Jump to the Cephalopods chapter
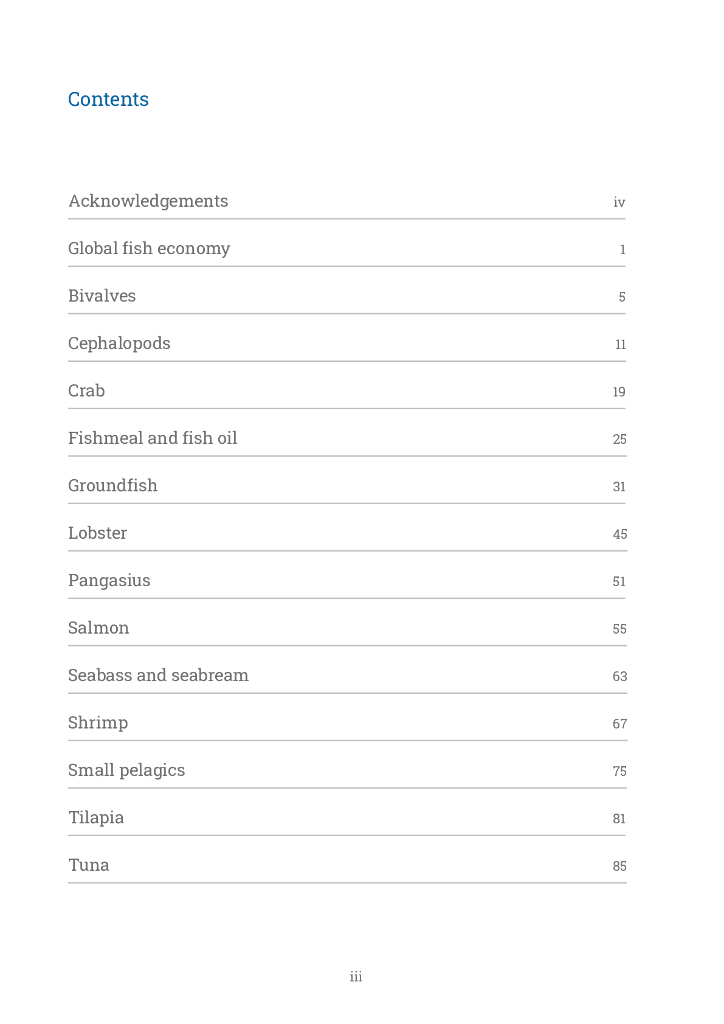This screenshot has width=724, height=1024. point(119,344)
